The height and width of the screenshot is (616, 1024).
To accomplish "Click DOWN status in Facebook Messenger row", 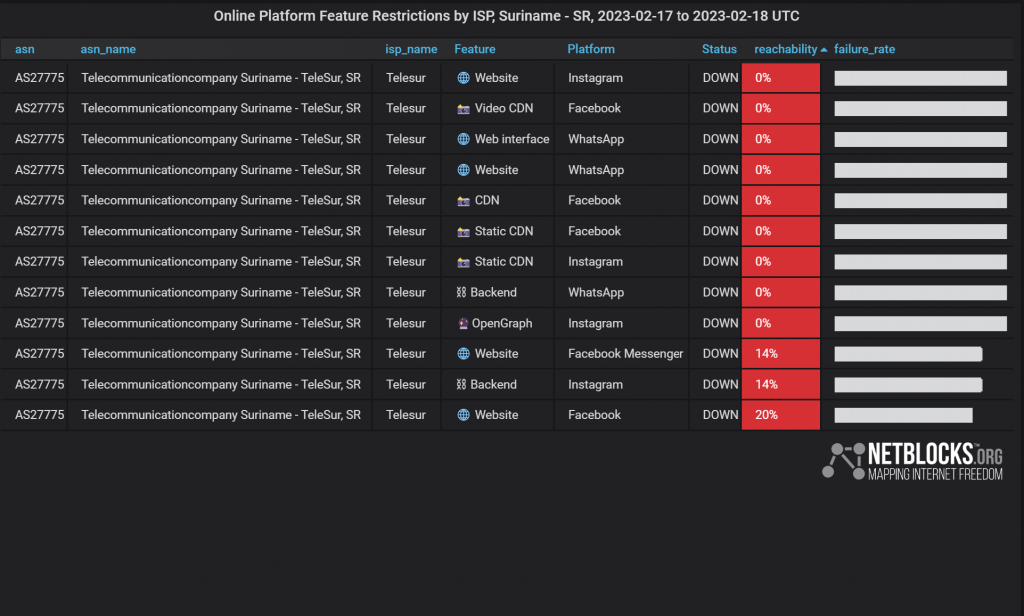I will [720, 353].
